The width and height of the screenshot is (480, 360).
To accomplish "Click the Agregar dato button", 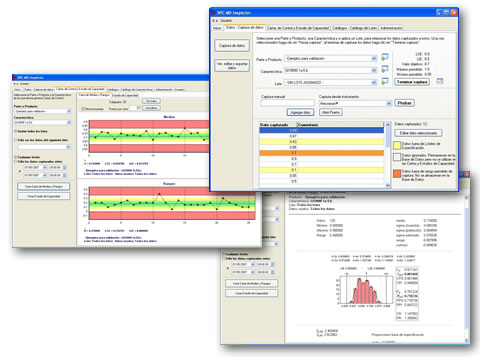I will 300,112.
